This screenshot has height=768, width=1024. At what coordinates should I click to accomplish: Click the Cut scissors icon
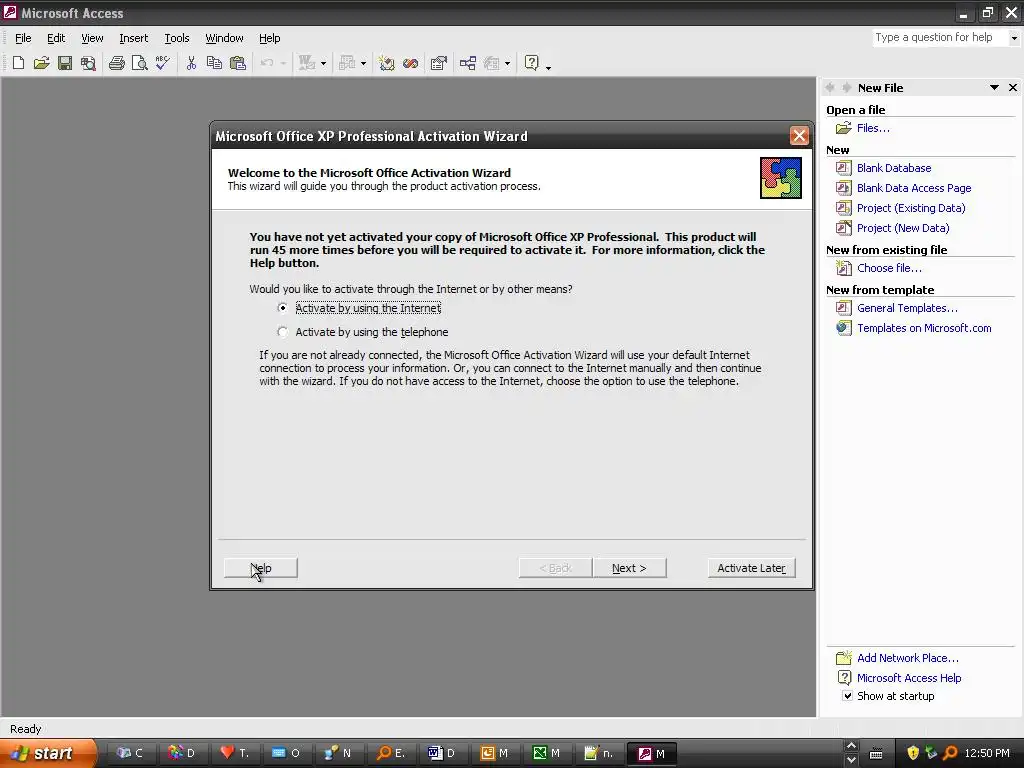[191, 63]
